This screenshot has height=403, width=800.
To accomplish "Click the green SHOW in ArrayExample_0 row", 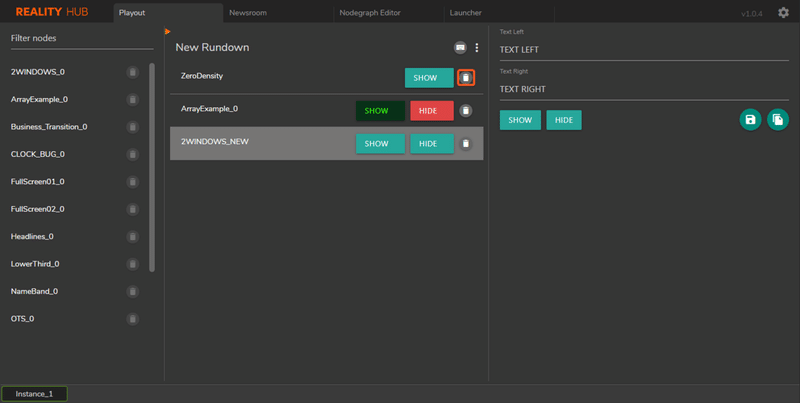I will click(380, 111).
